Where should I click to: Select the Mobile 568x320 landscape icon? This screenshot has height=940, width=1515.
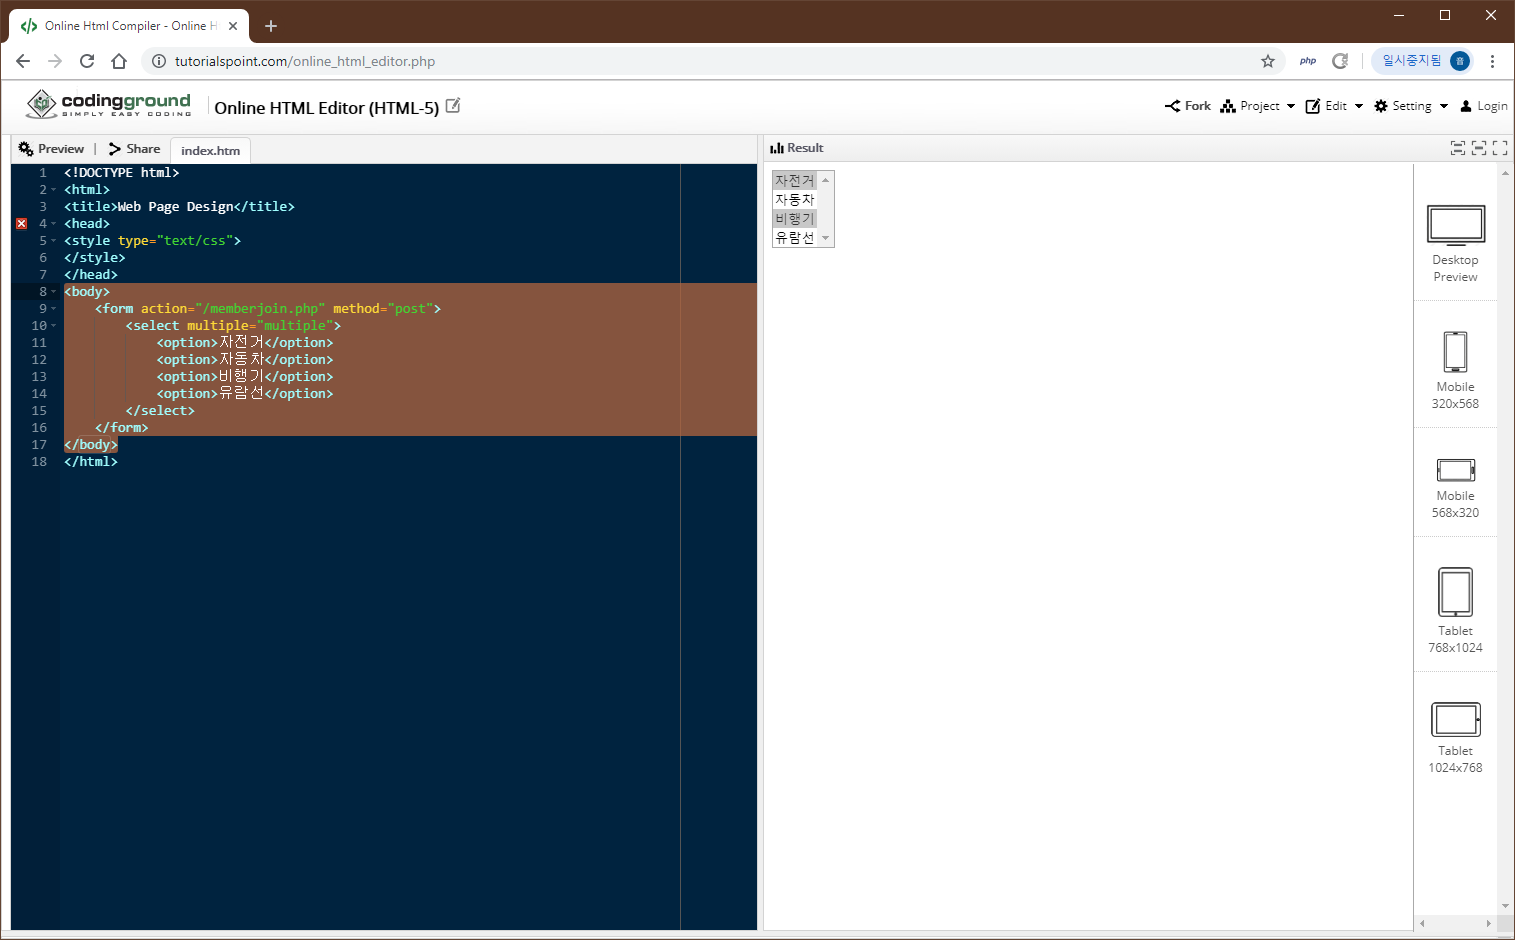click(x=1455, y=470)
